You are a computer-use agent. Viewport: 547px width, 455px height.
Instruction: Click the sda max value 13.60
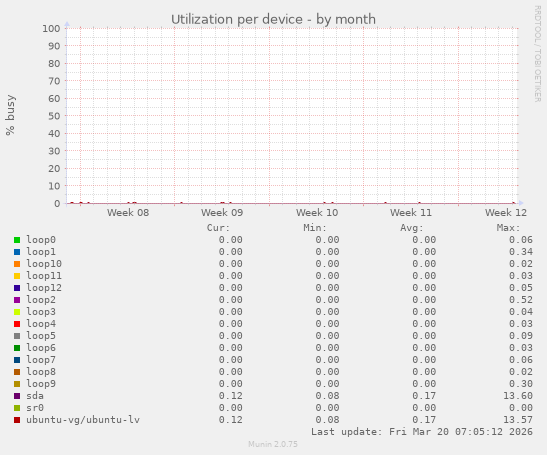click(x=518, y=396)
